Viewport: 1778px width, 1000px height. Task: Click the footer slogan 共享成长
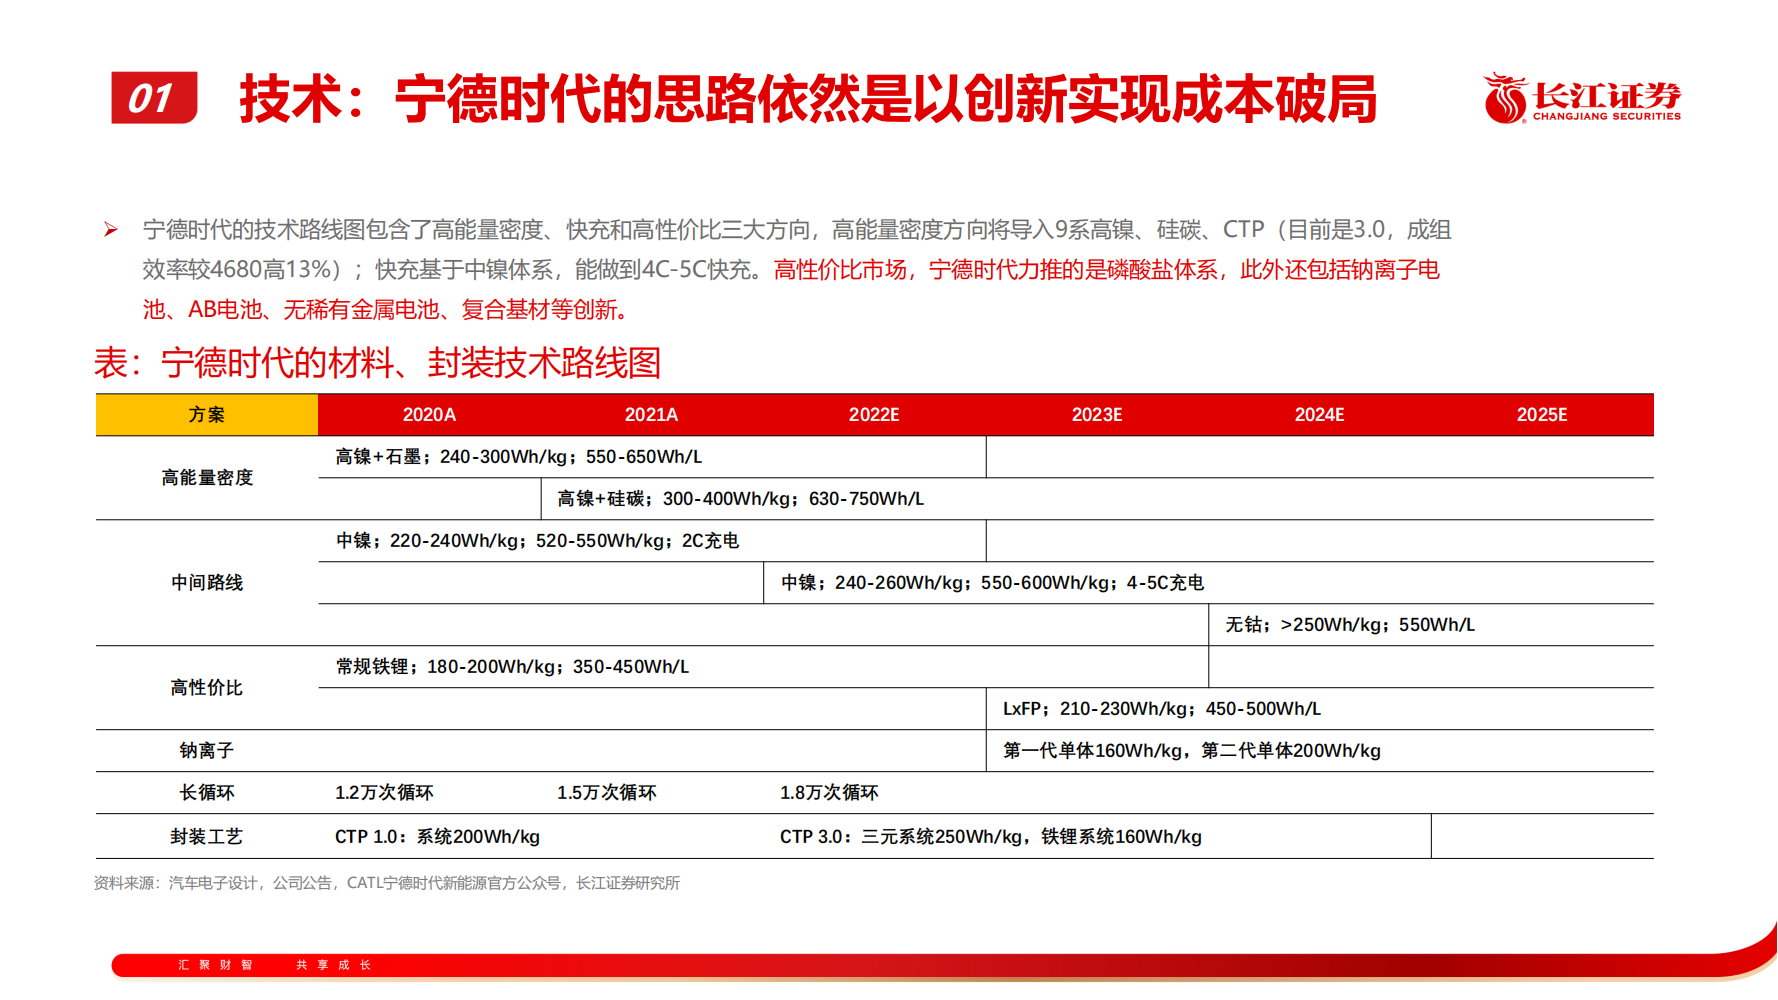(x=334, y=965)
